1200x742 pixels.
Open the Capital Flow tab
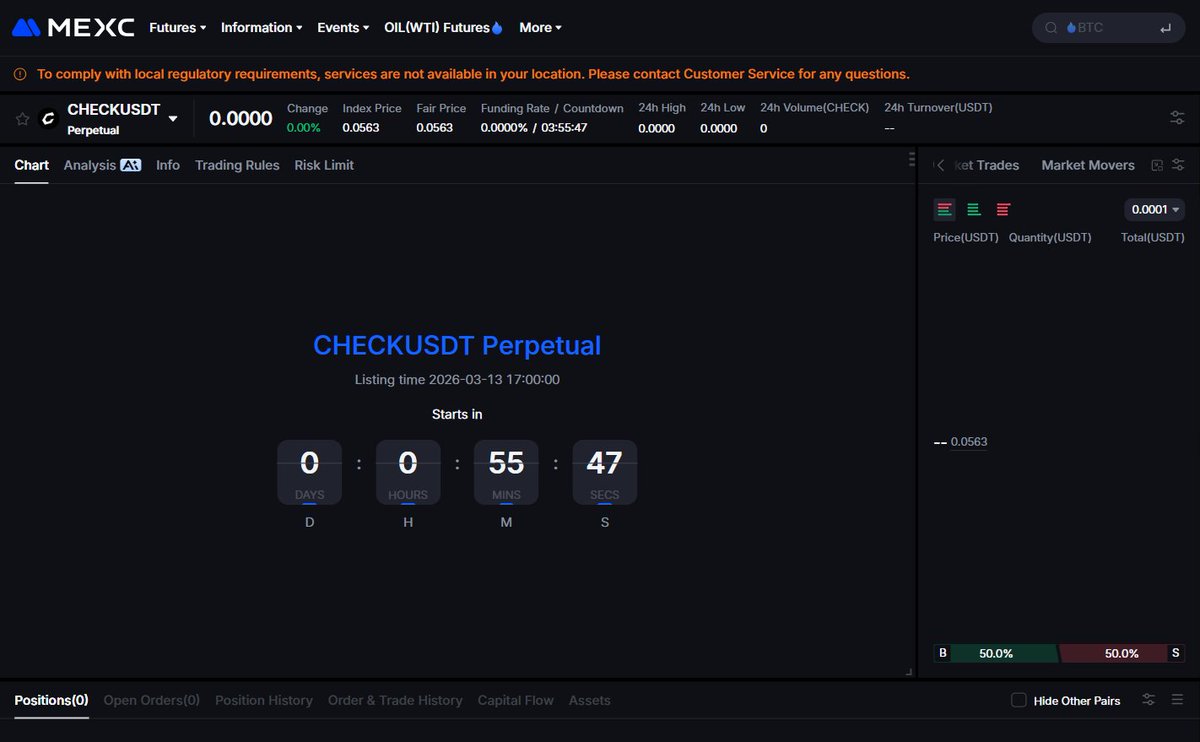click(516, 700)
